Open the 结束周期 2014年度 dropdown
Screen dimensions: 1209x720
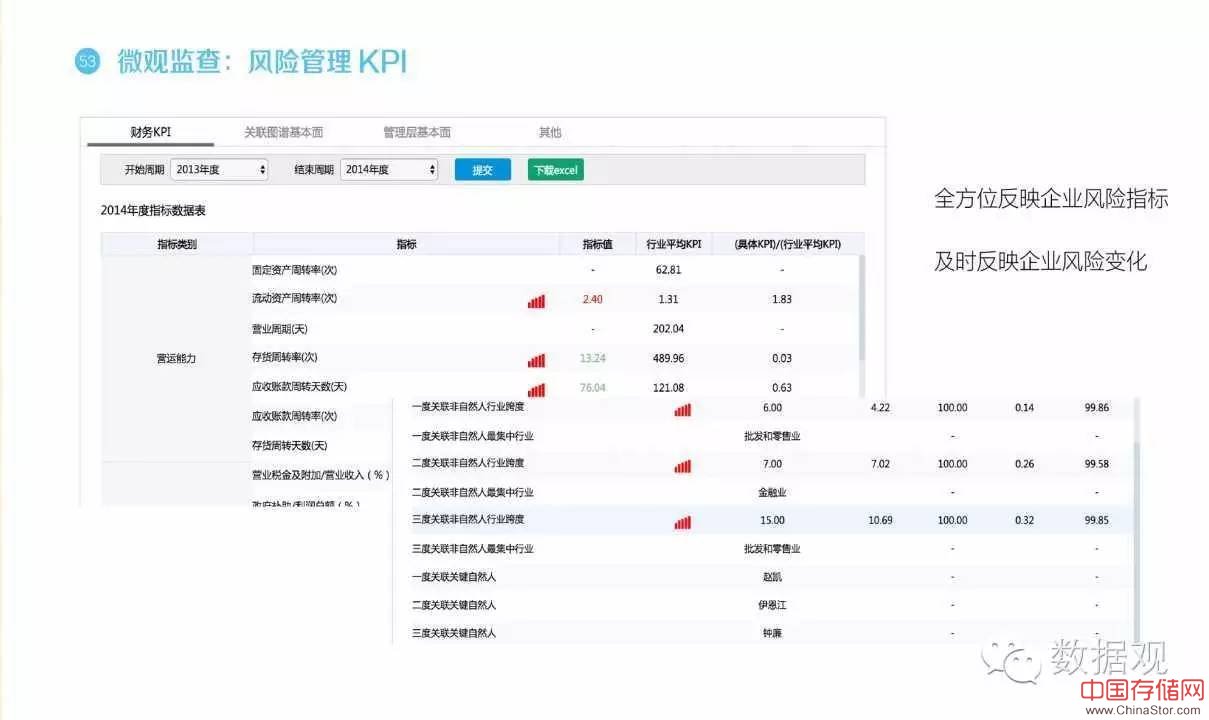click(389, 170)
